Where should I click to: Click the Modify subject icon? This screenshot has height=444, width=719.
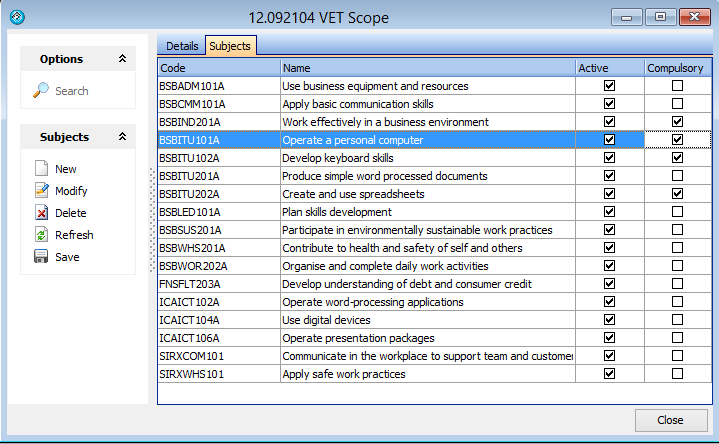(41, 191)
